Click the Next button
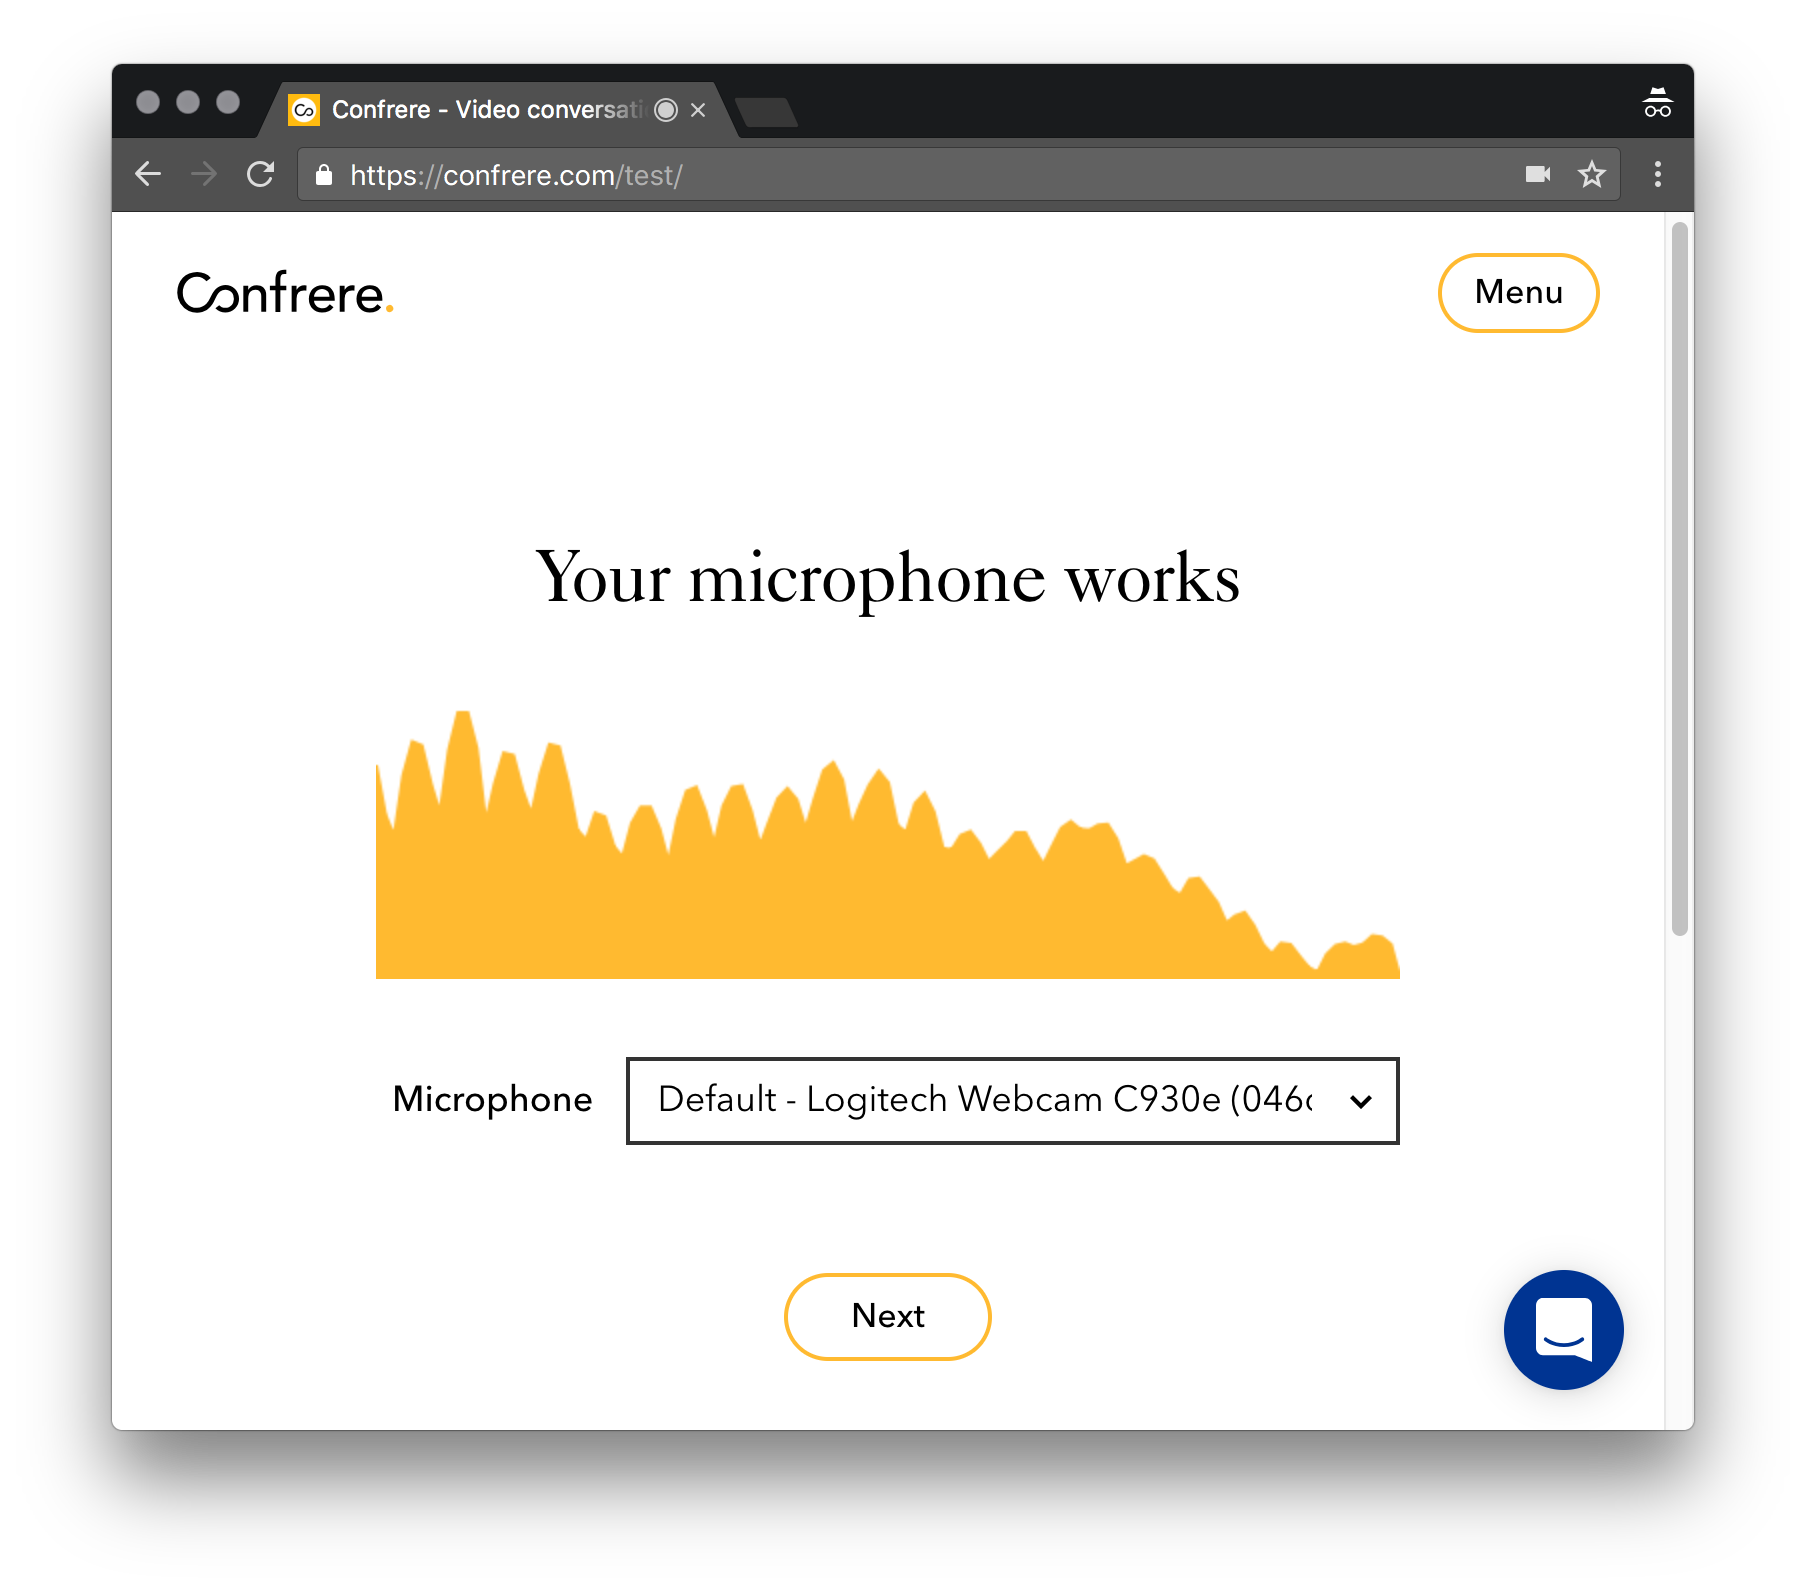Viewport: 1806px width, 1590px height. click(x=888, y=1316)
